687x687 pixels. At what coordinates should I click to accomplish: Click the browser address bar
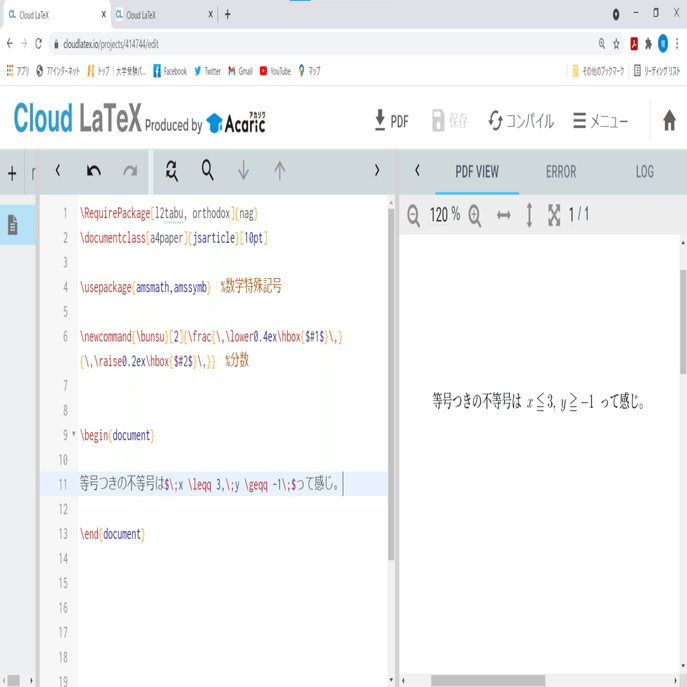tap(322, 44)
